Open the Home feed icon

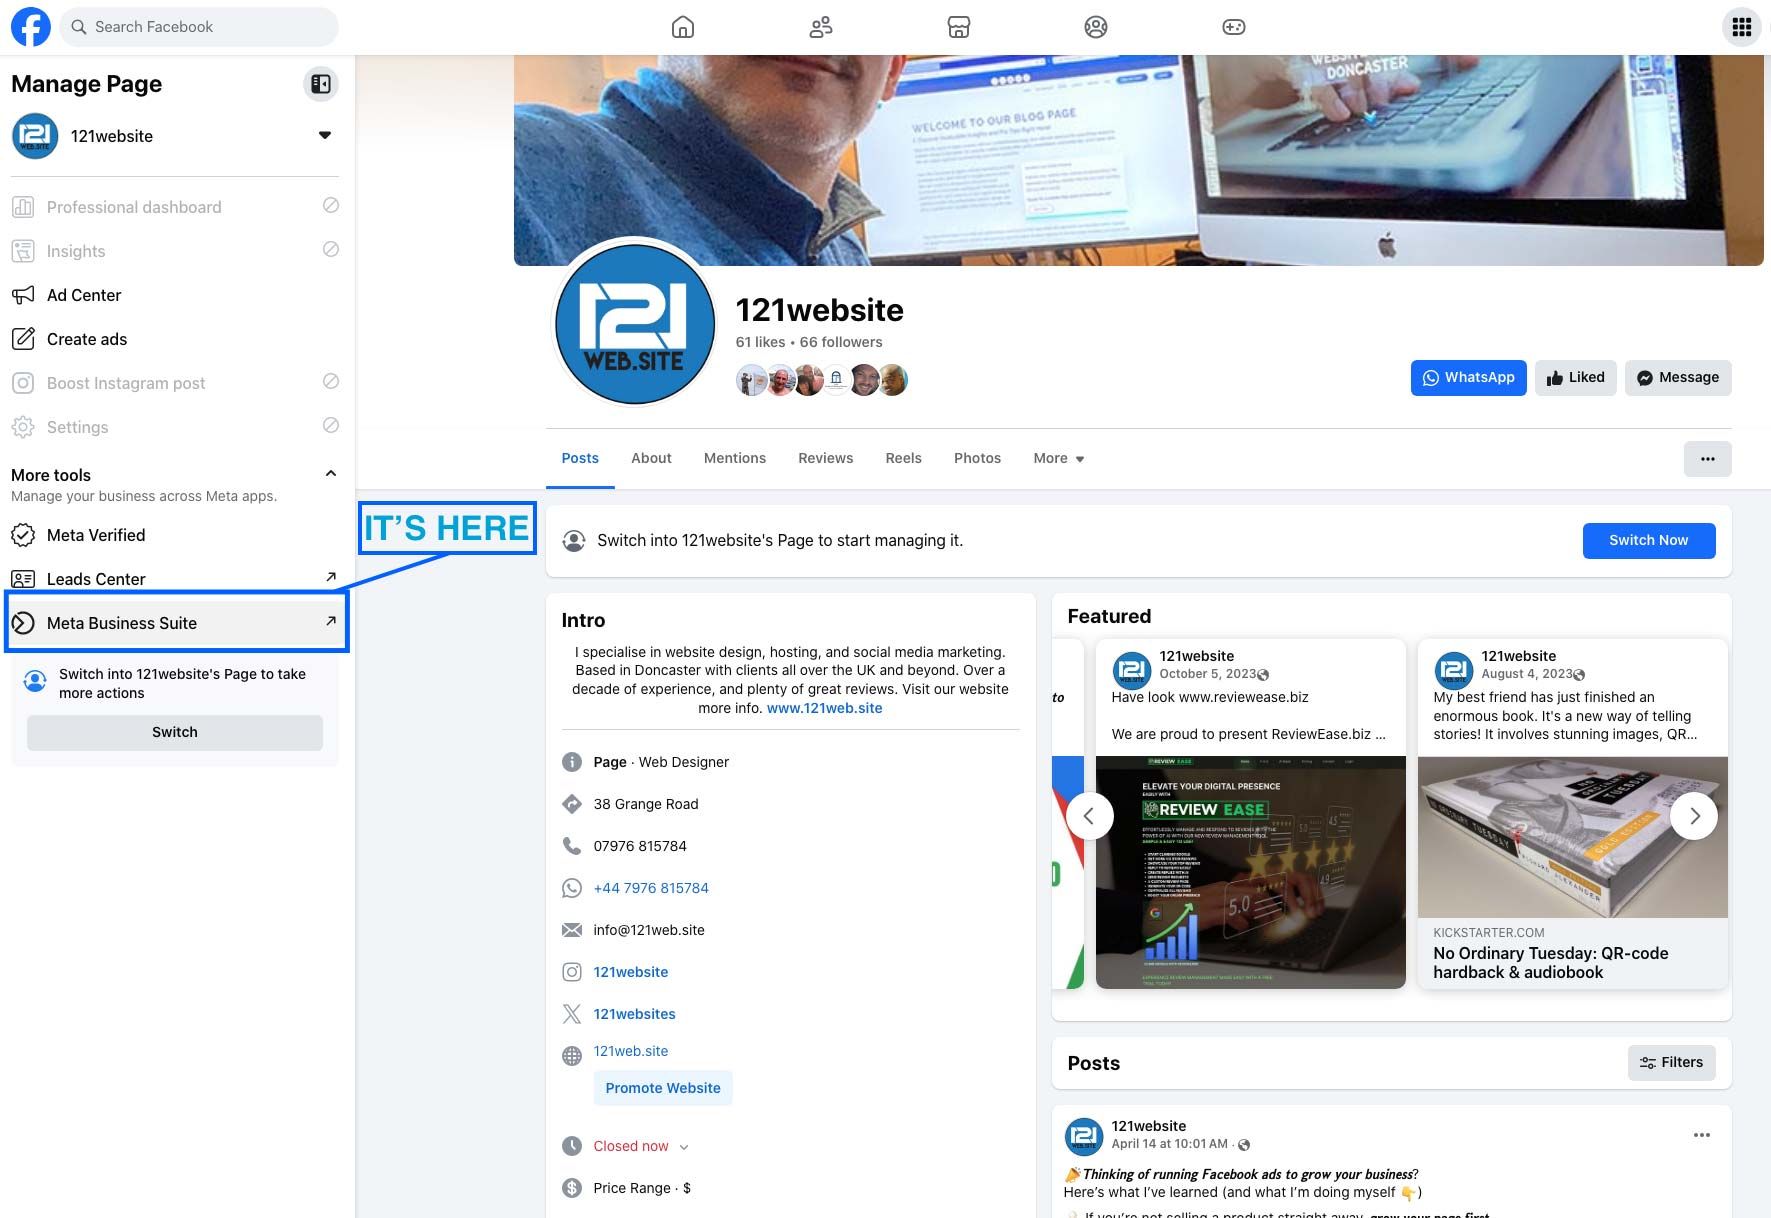click(x=683, y=27)
